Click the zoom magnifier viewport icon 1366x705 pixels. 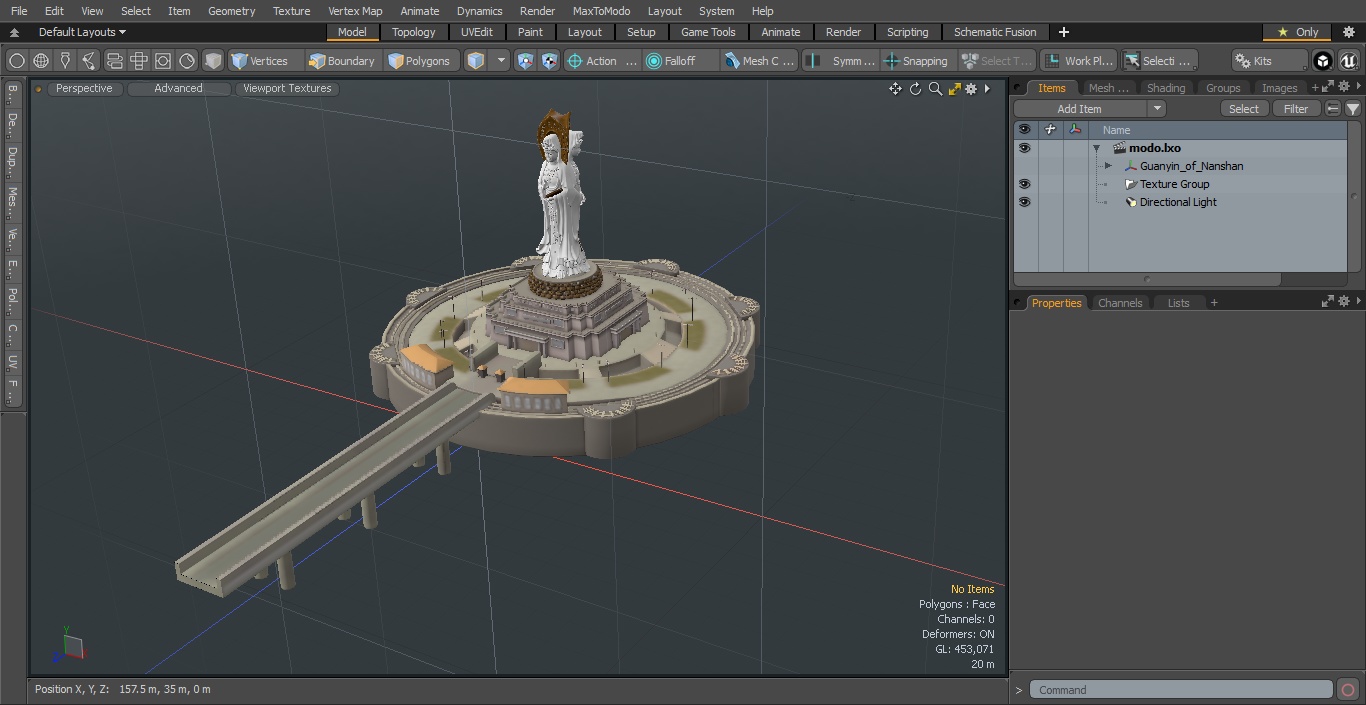point(935,89)
